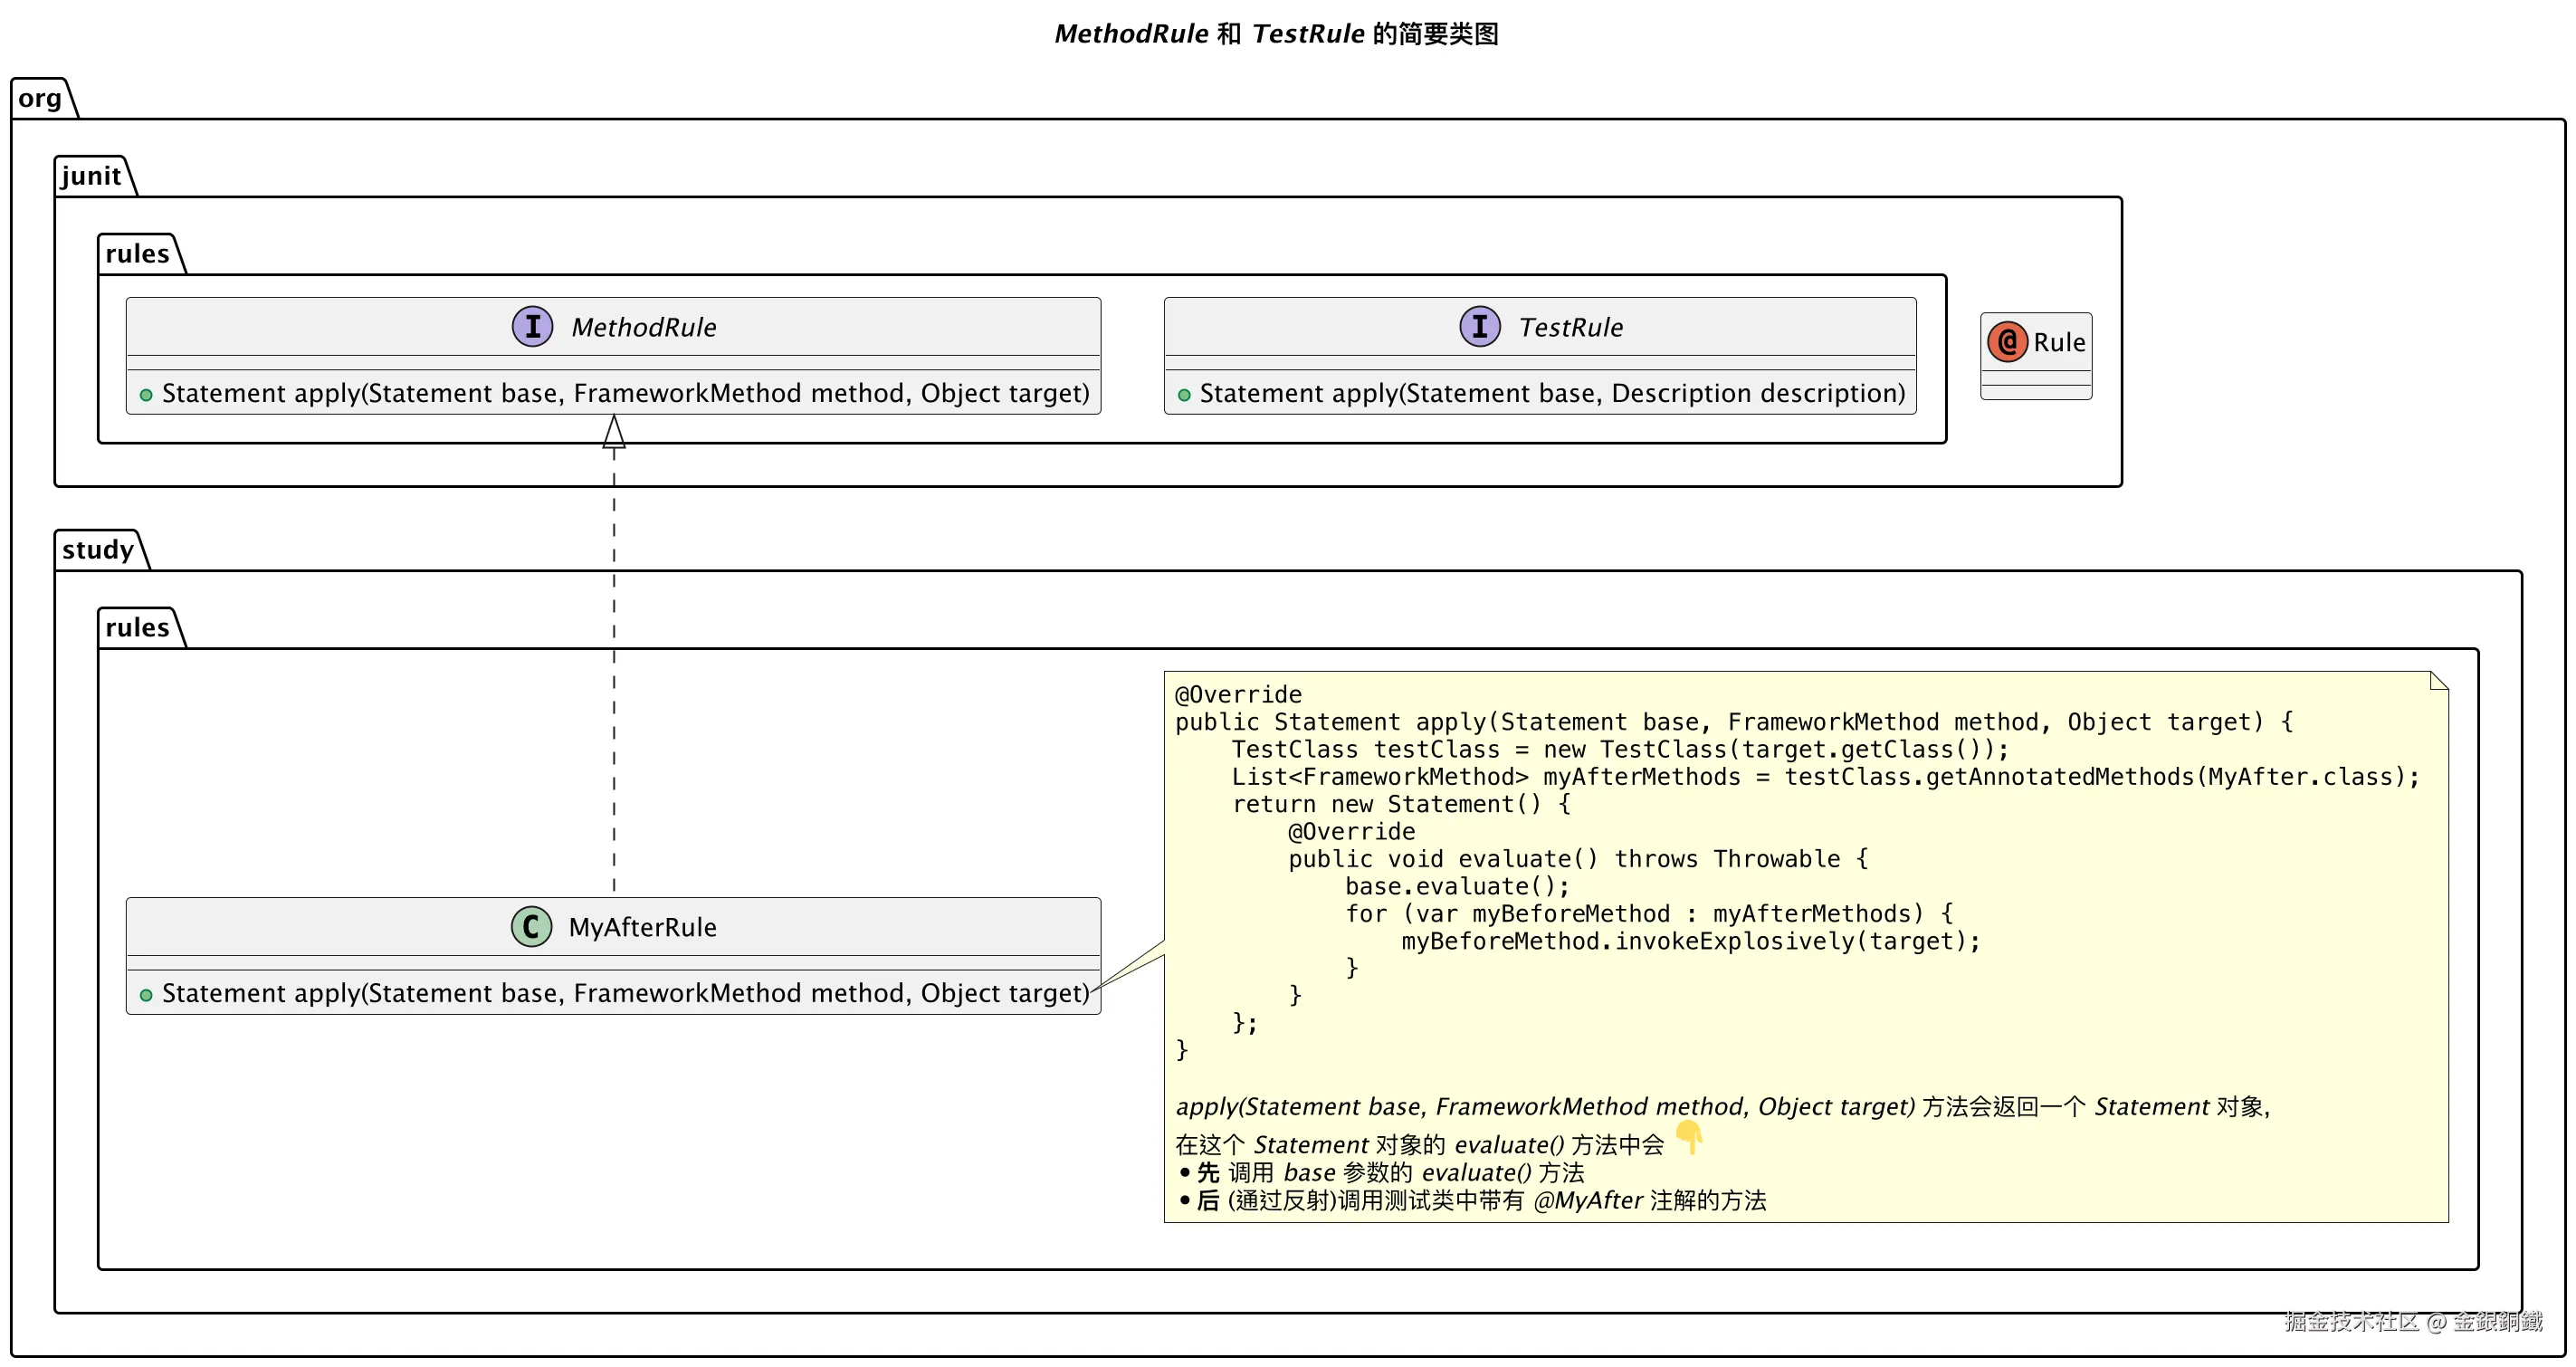Viewport: 2576px width, 1367px height.
Task: Click the TestRule interface 'I' icon
Action: 1479,326
